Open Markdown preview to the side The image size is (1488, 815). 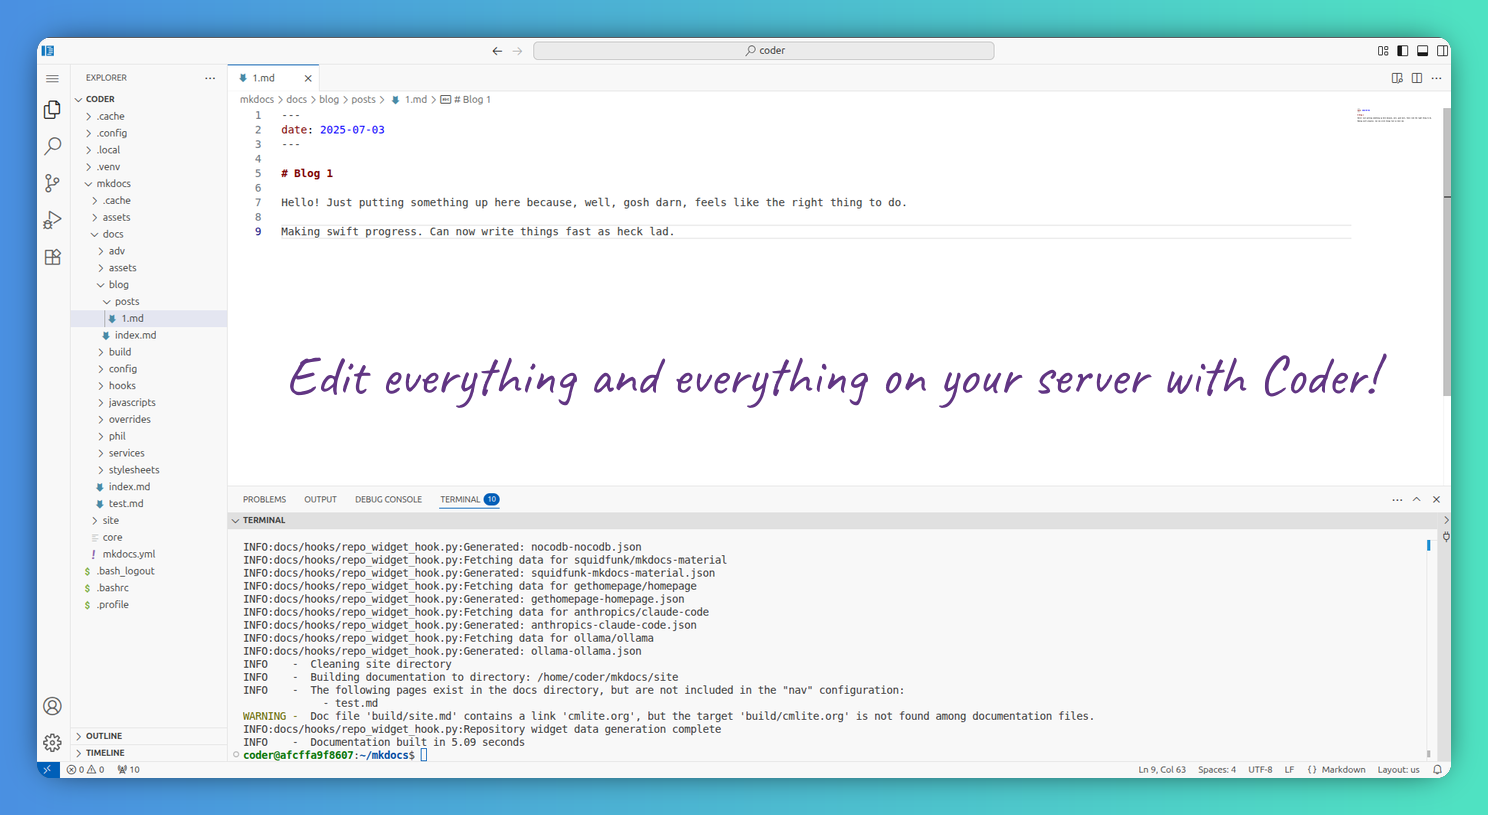1397,78
